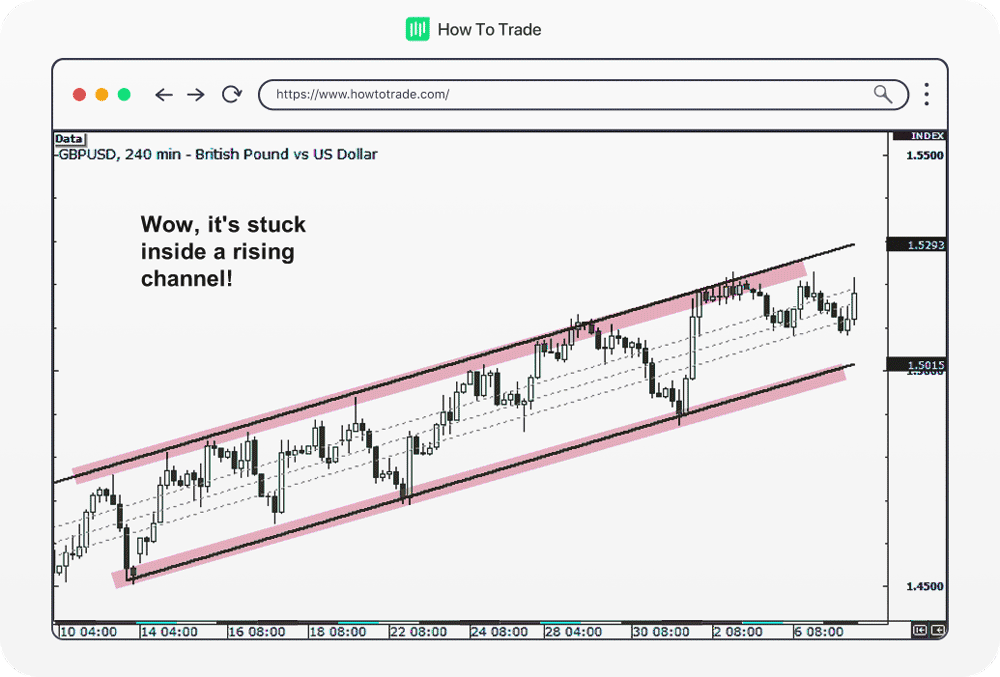
Task: Click the search magnifier in address bar
Action: [x=882, y=94]
